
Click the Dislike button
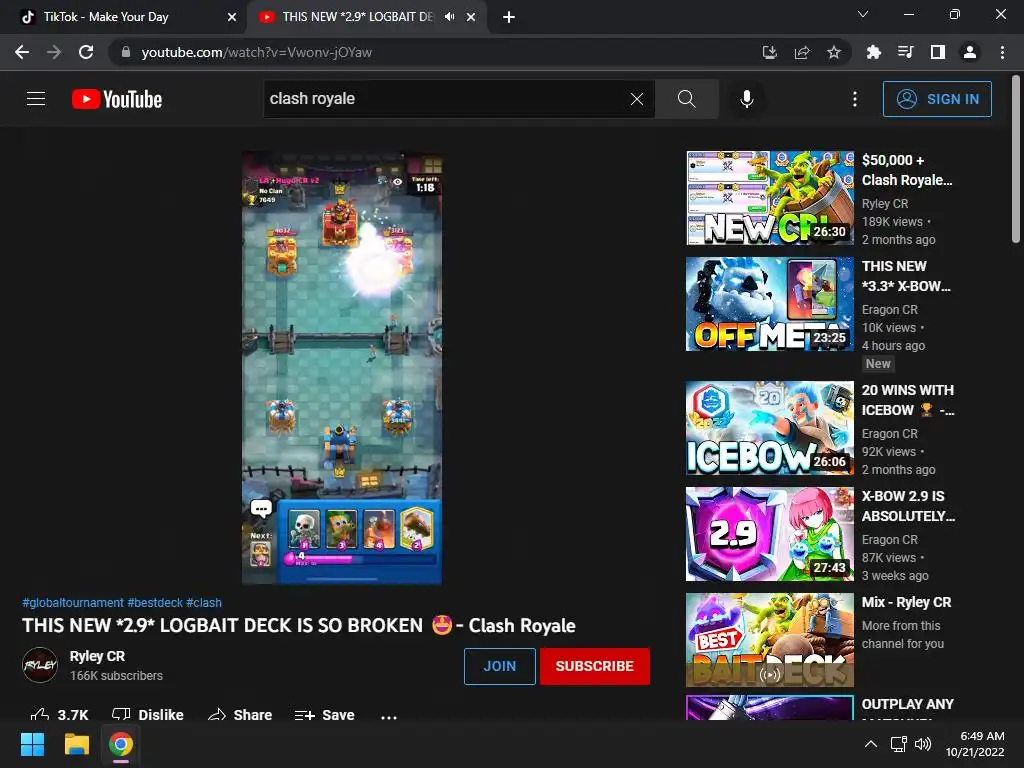point(148,714)
